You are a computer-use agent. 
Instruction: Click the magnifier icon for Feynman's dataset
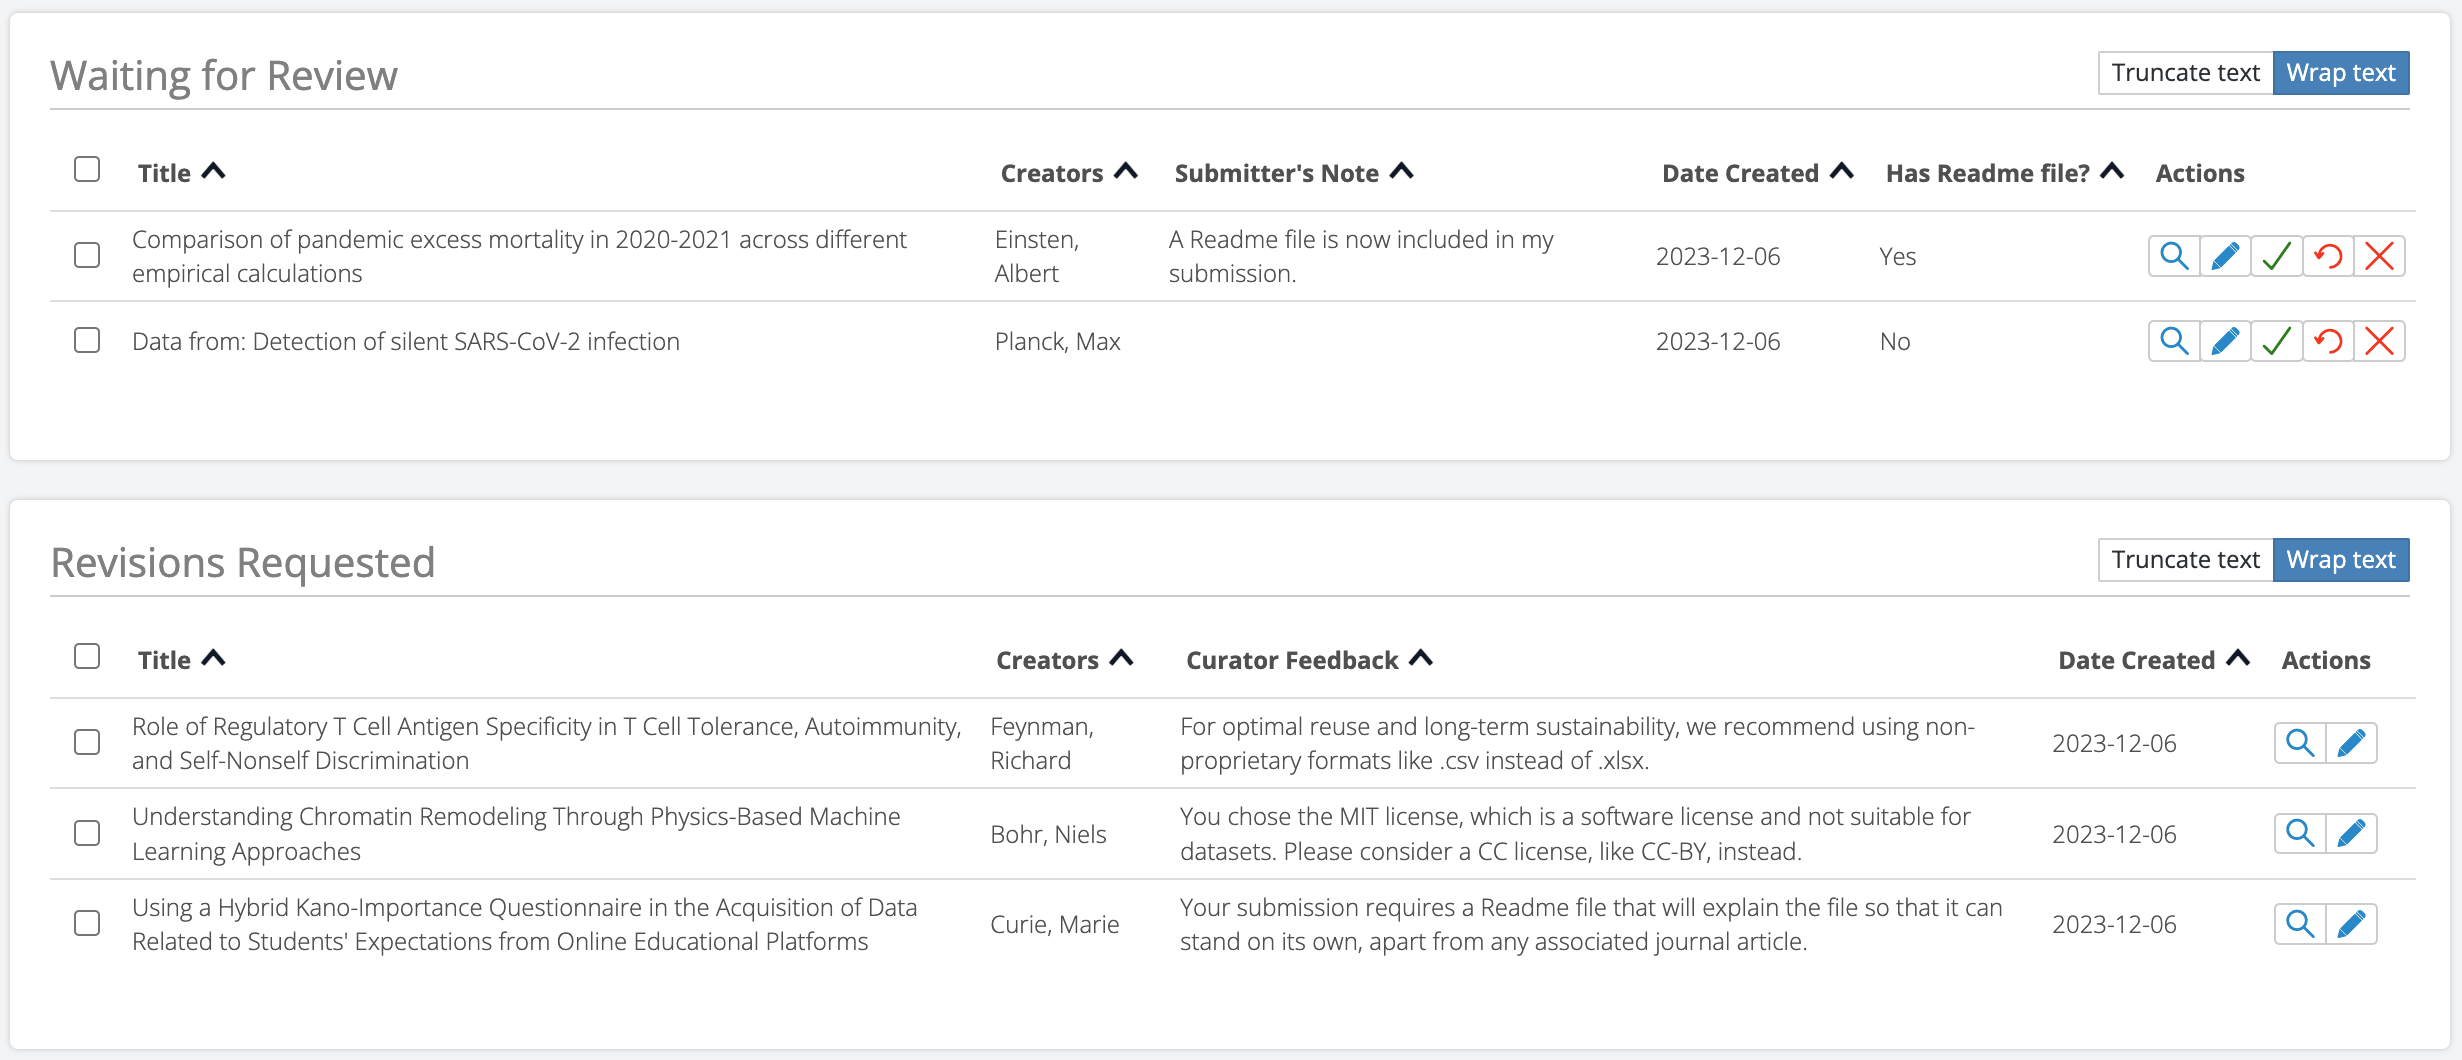[x=2299, y=744]
